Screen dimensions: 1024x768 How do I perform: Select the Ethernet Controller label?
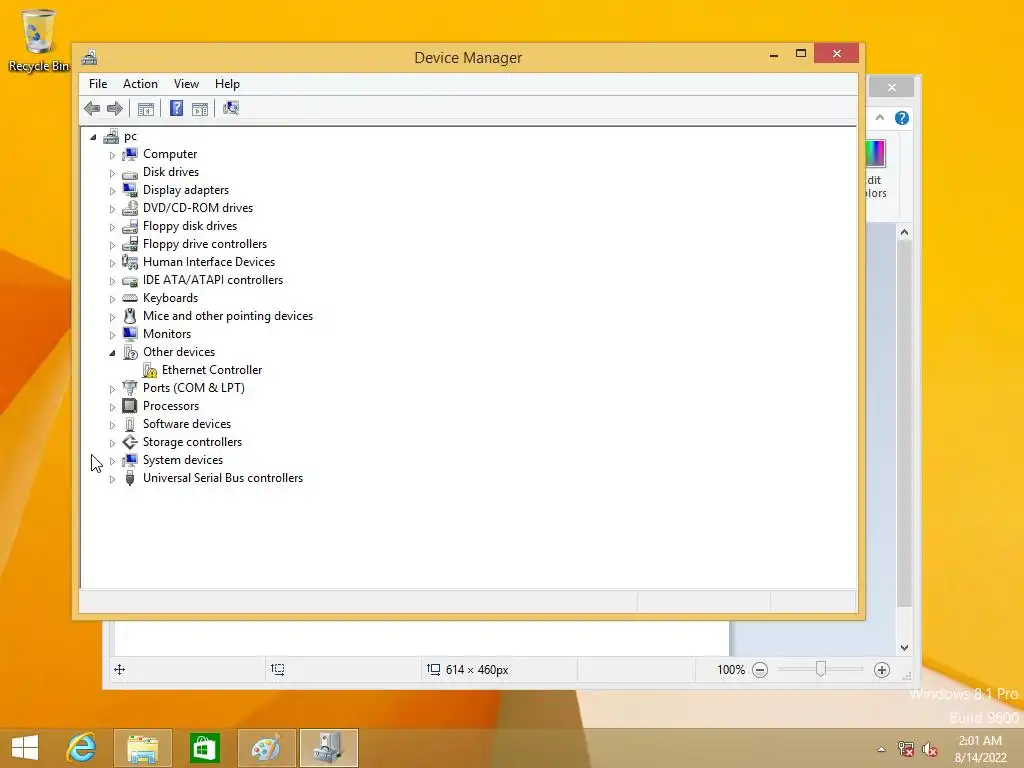pyautogui.click(x=212, y=370)
